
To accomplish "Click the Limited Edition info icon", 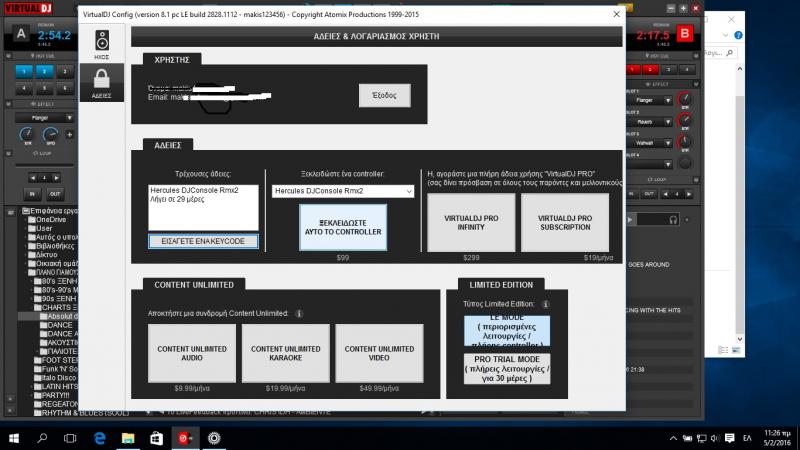I will point(545,304).
